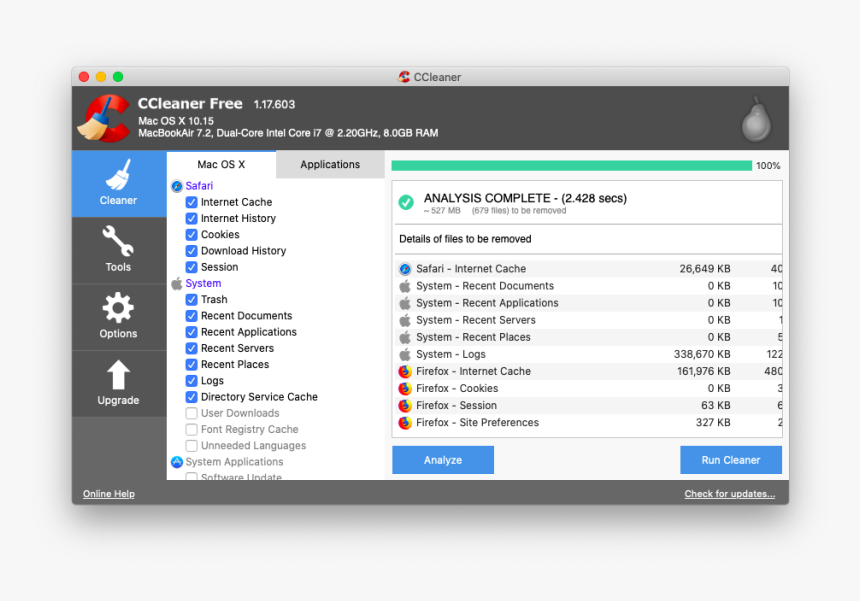
Task: Select the System Applications category heading
Action: coord(234,462)
